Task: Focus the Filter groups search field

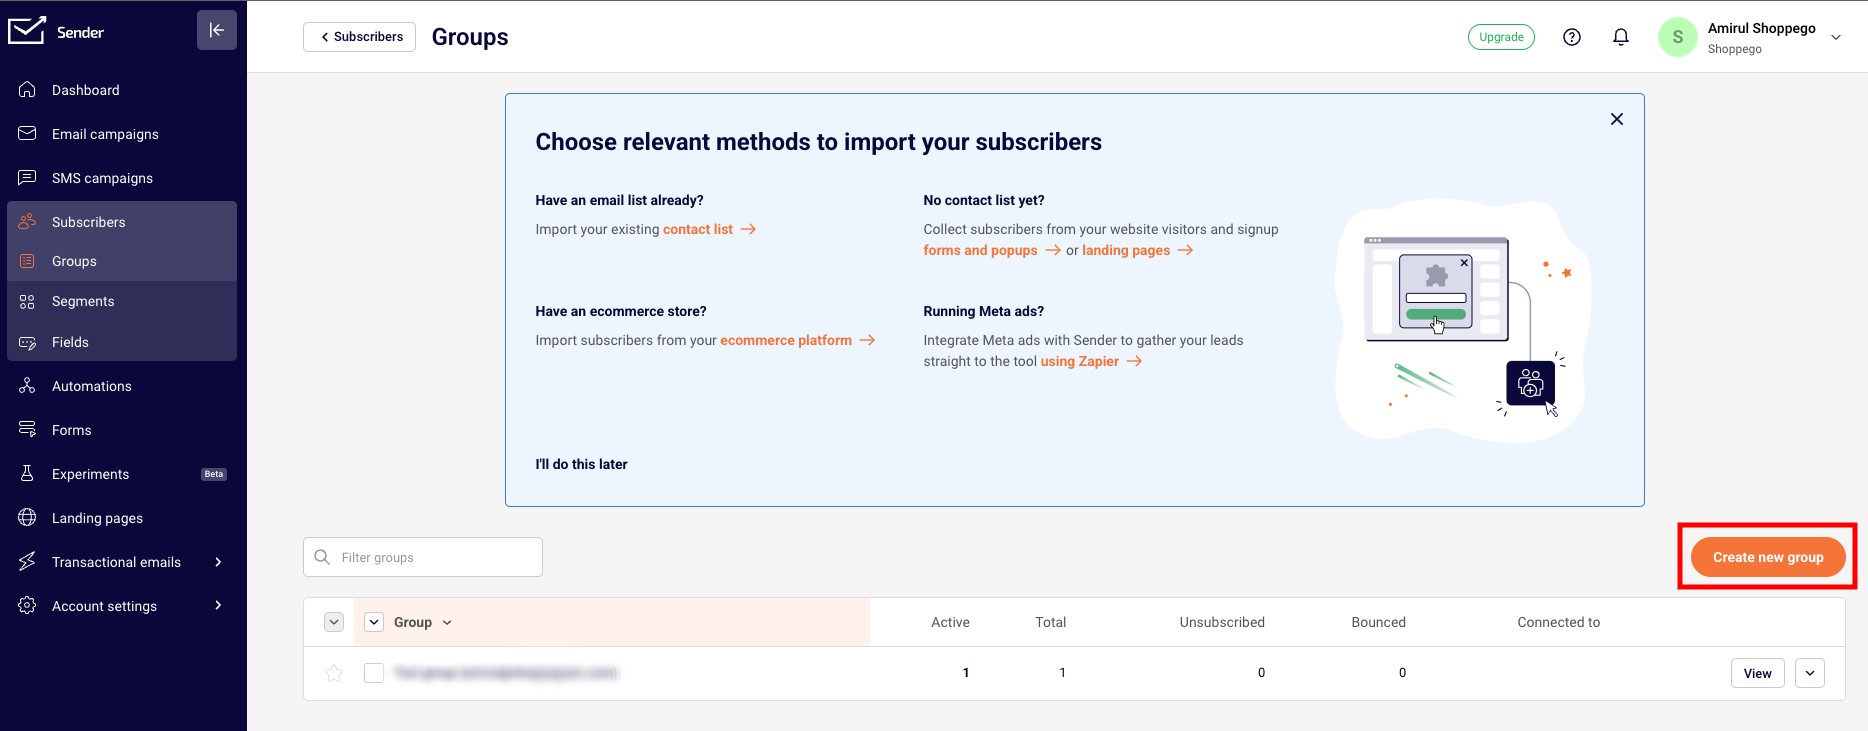Action: coord(423,557)
